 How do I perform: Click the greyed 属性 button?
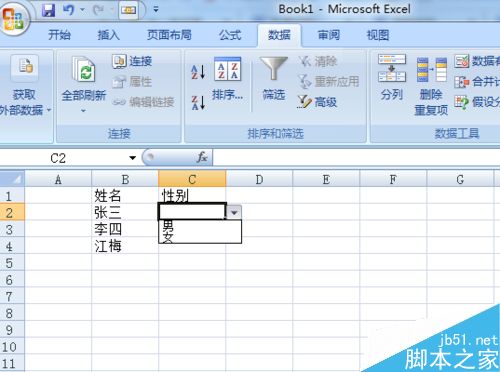pyautogui.click(x=132, y=82)
